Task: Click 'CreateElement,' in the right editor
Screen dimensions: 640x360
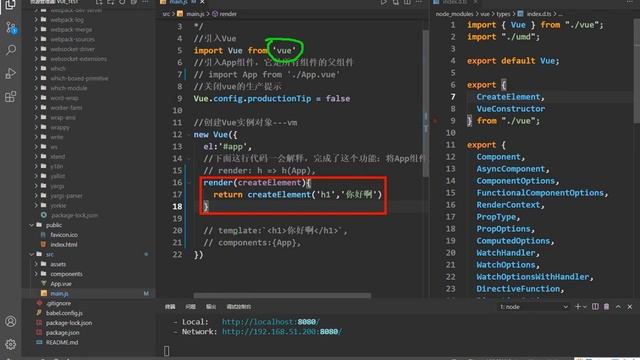Action: (510, 97)
